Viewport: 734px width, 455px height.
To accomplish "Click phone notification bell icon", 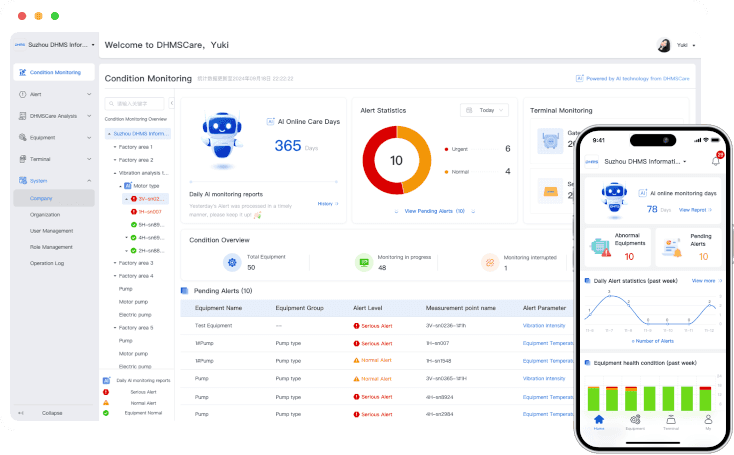I will [716, 161].
